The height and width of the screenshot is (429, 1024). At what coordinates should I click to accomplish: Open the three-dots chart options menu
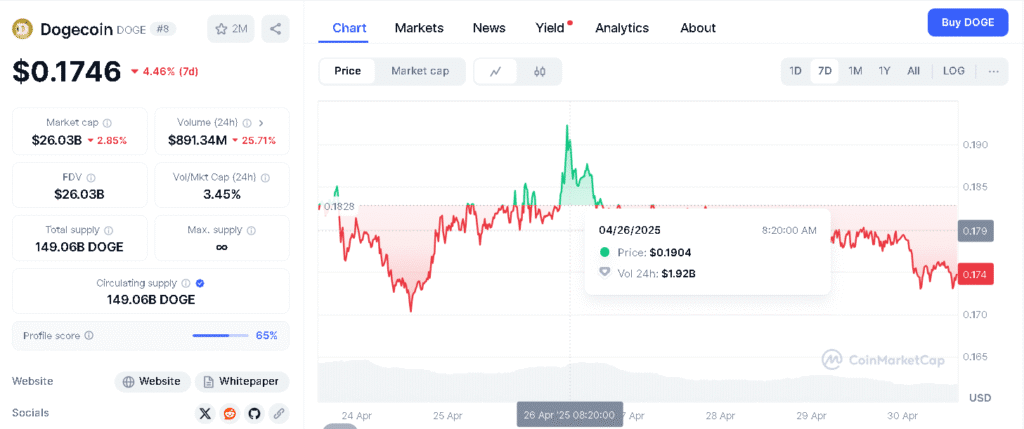[x=993, y=71]
